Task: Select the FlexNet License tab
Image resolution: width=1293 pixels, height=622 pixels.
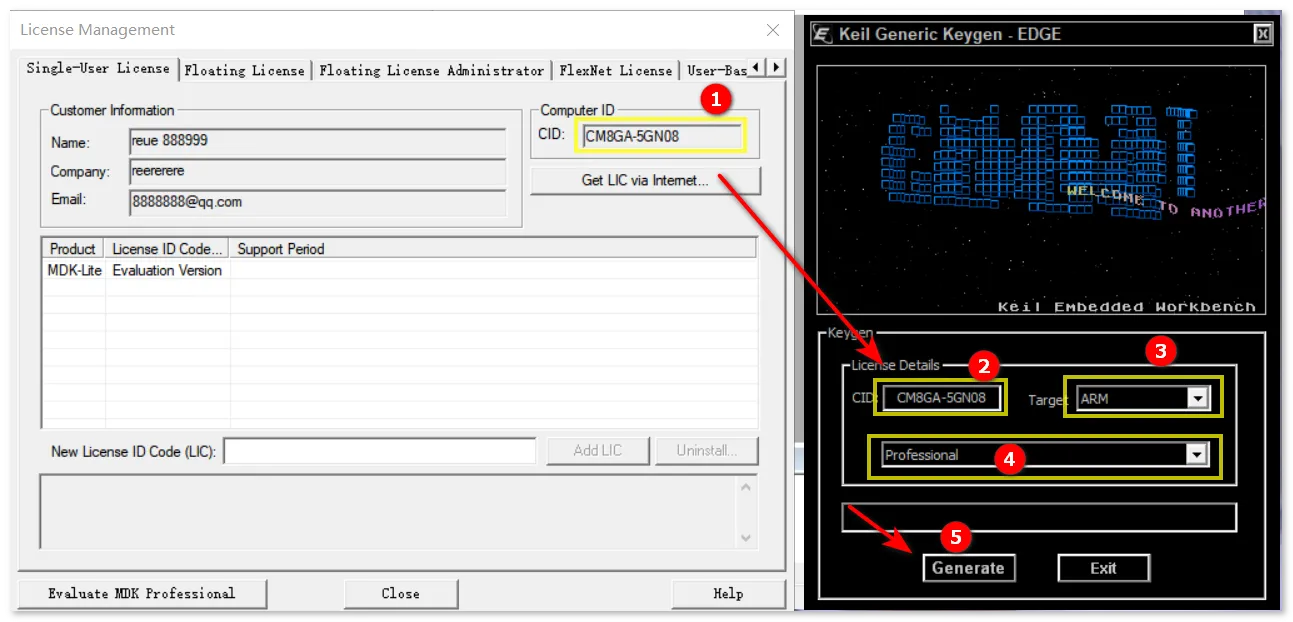Action: pos(615,70)
